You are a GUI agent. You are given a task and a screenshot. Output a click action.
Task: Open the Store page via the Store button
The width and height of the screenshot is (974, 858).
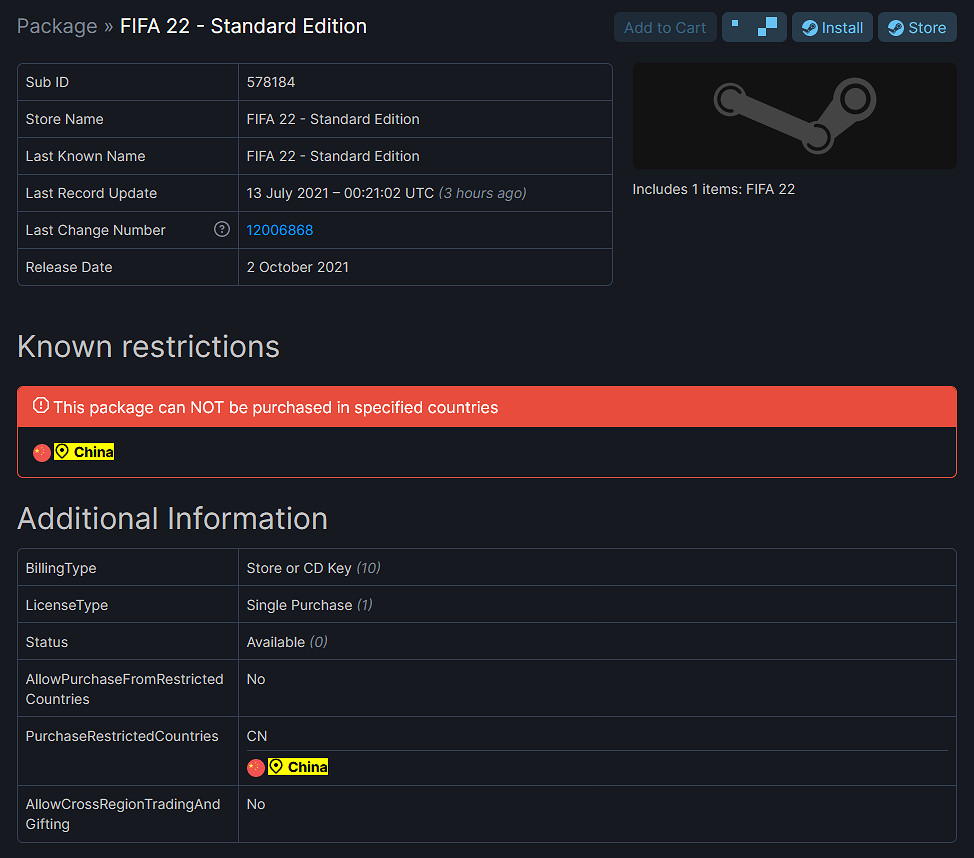(x=917, y=27)
